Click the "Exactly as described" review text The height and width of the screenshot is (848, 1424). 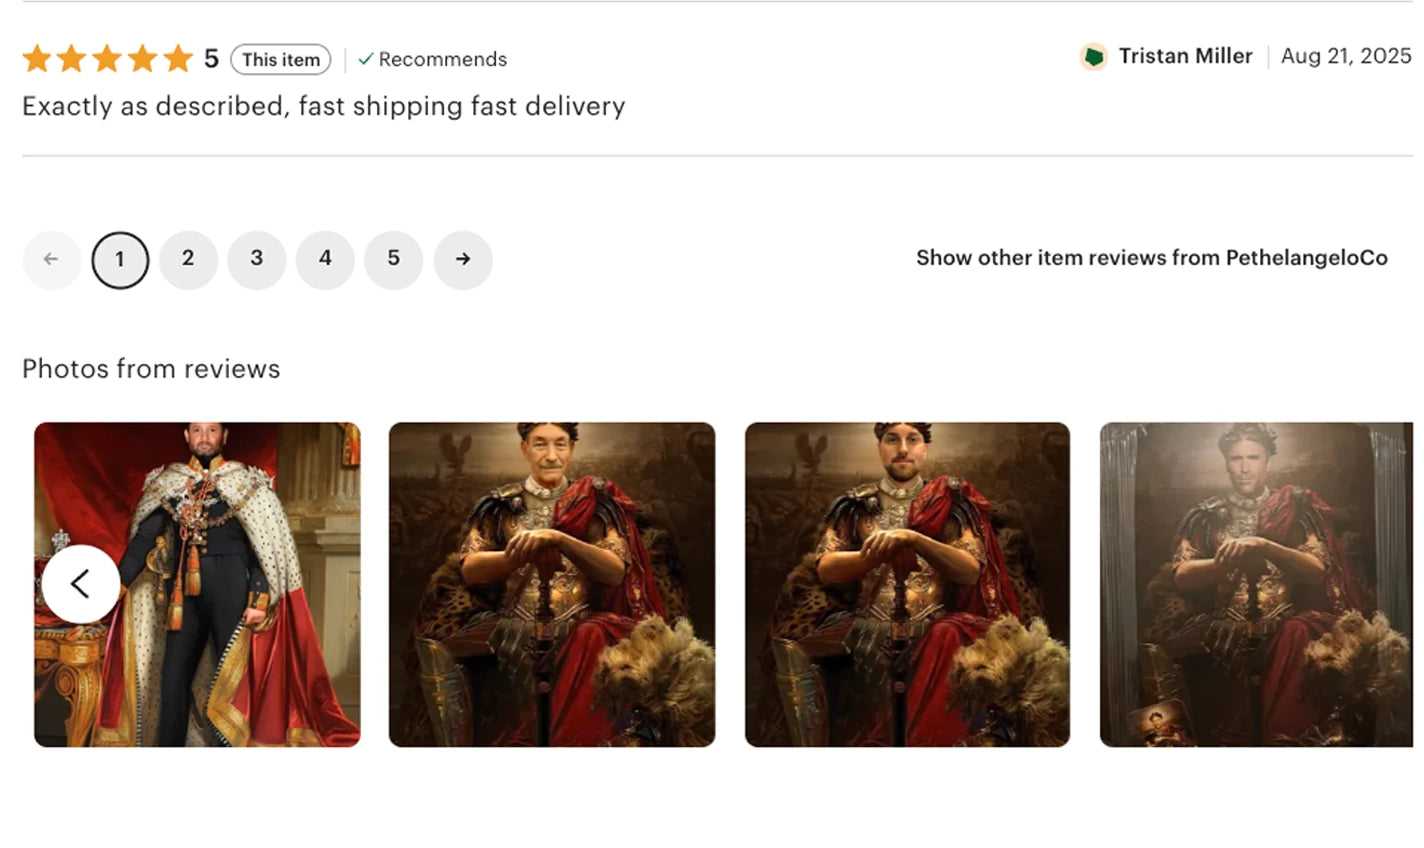point(323,106)
